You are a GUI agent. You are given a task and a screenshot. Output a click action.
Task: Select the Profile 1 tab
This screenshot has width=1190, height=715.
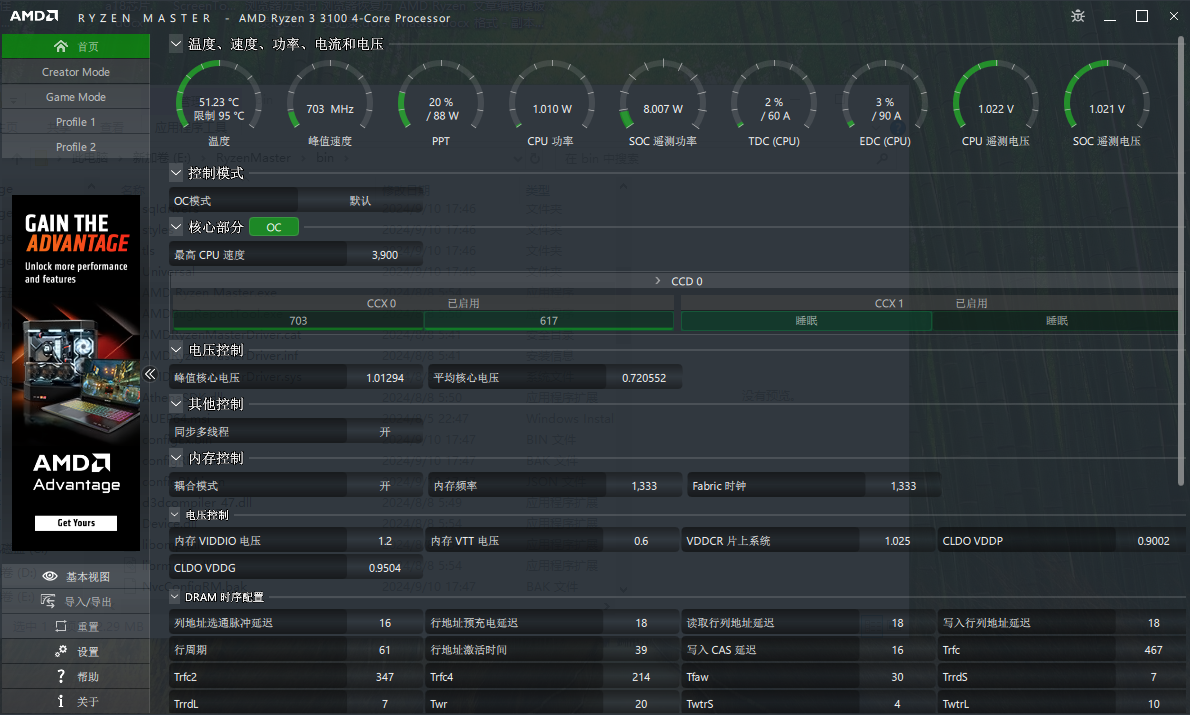(76, 122)
